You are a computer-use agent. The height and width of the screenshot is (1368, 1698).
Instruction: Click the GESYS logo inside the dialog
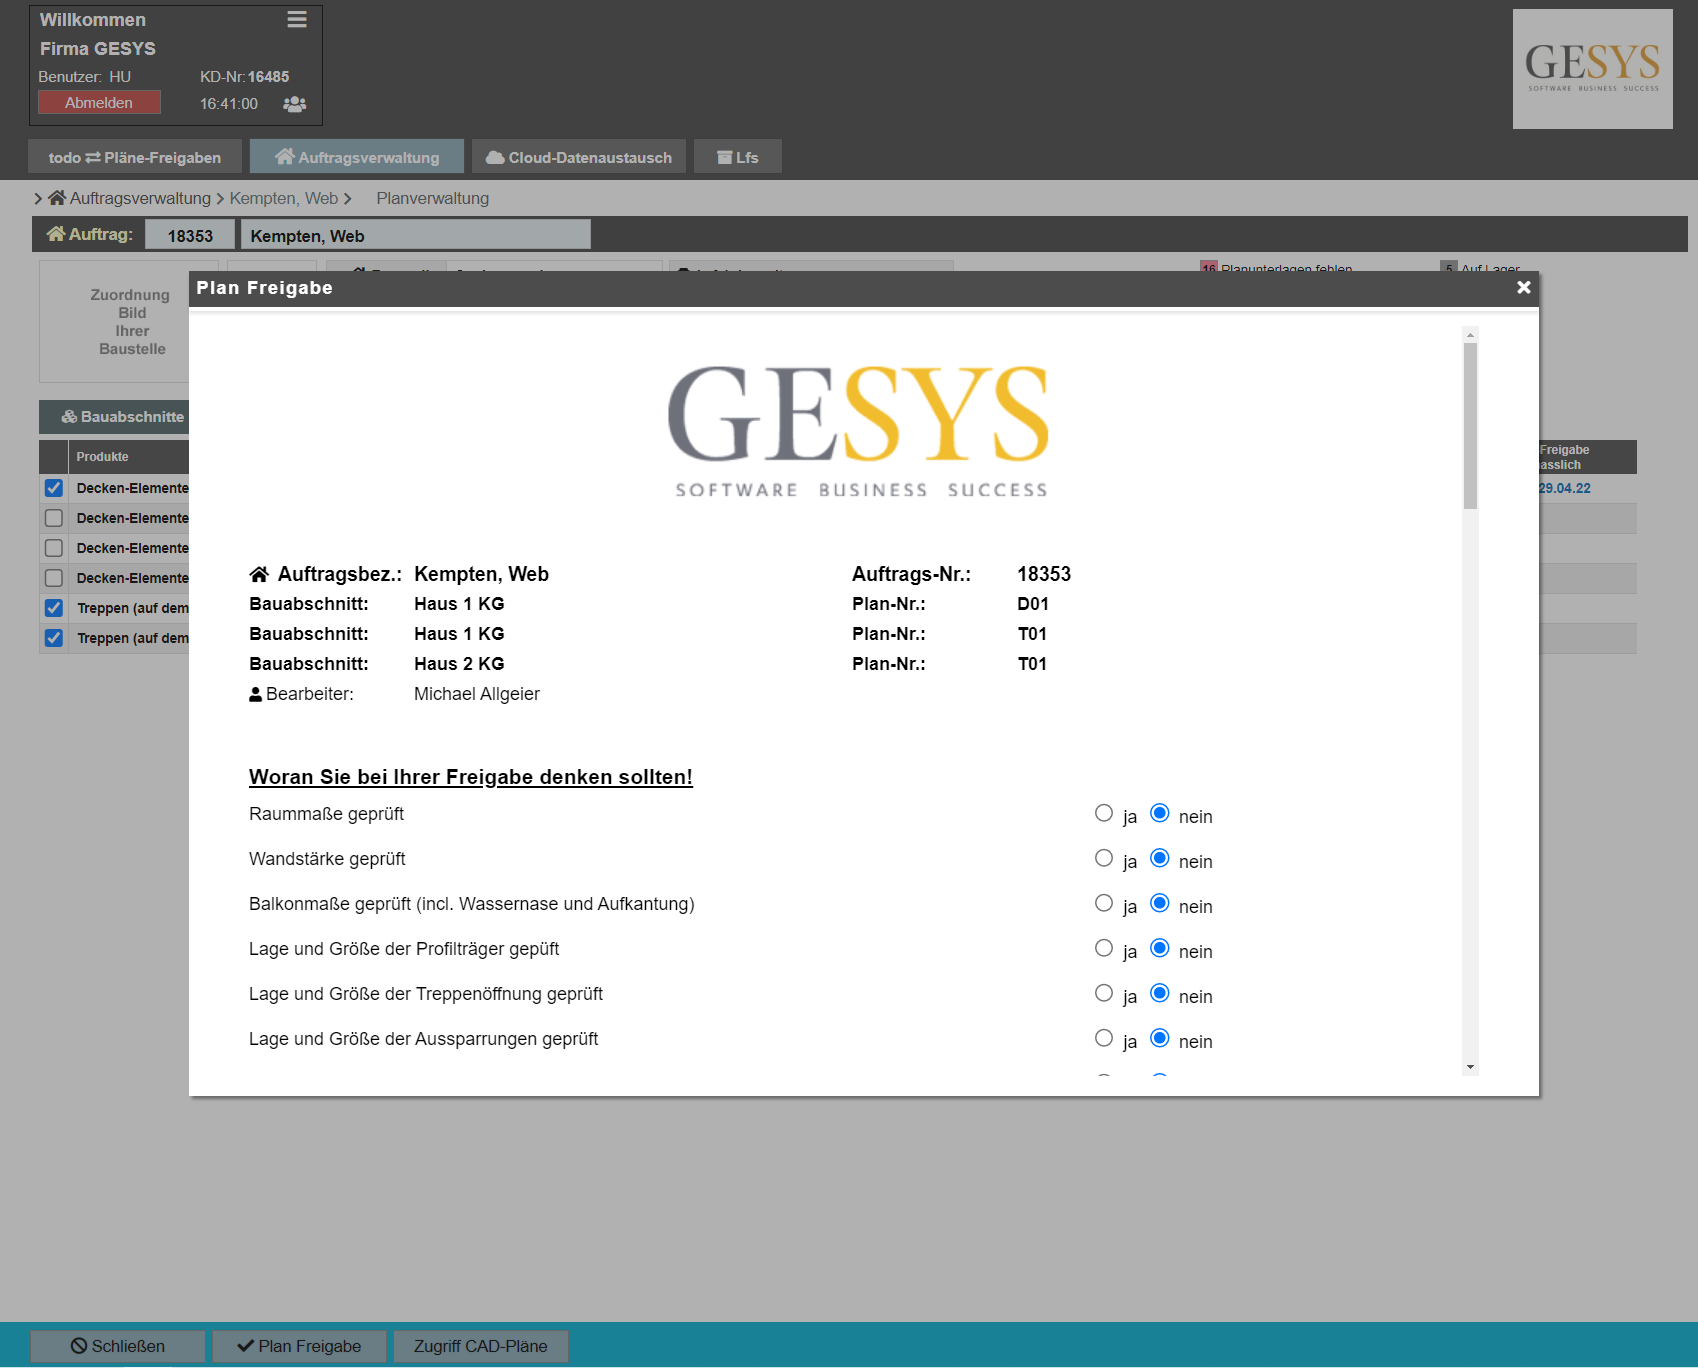click(859, 430)
